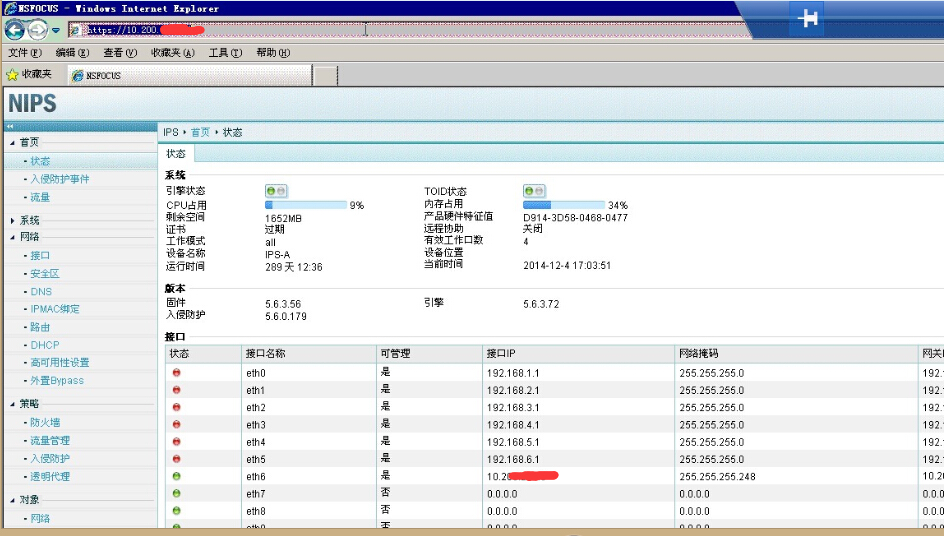Click the CPU占用 progress bar
The height and width of the screenshot is (536, 944).
pyautogui.click(x=306, y=205)
